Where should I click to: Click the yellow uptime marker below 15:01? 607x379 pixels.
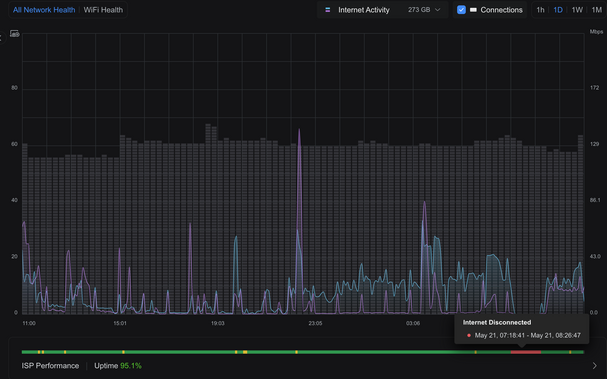(123, 352)
